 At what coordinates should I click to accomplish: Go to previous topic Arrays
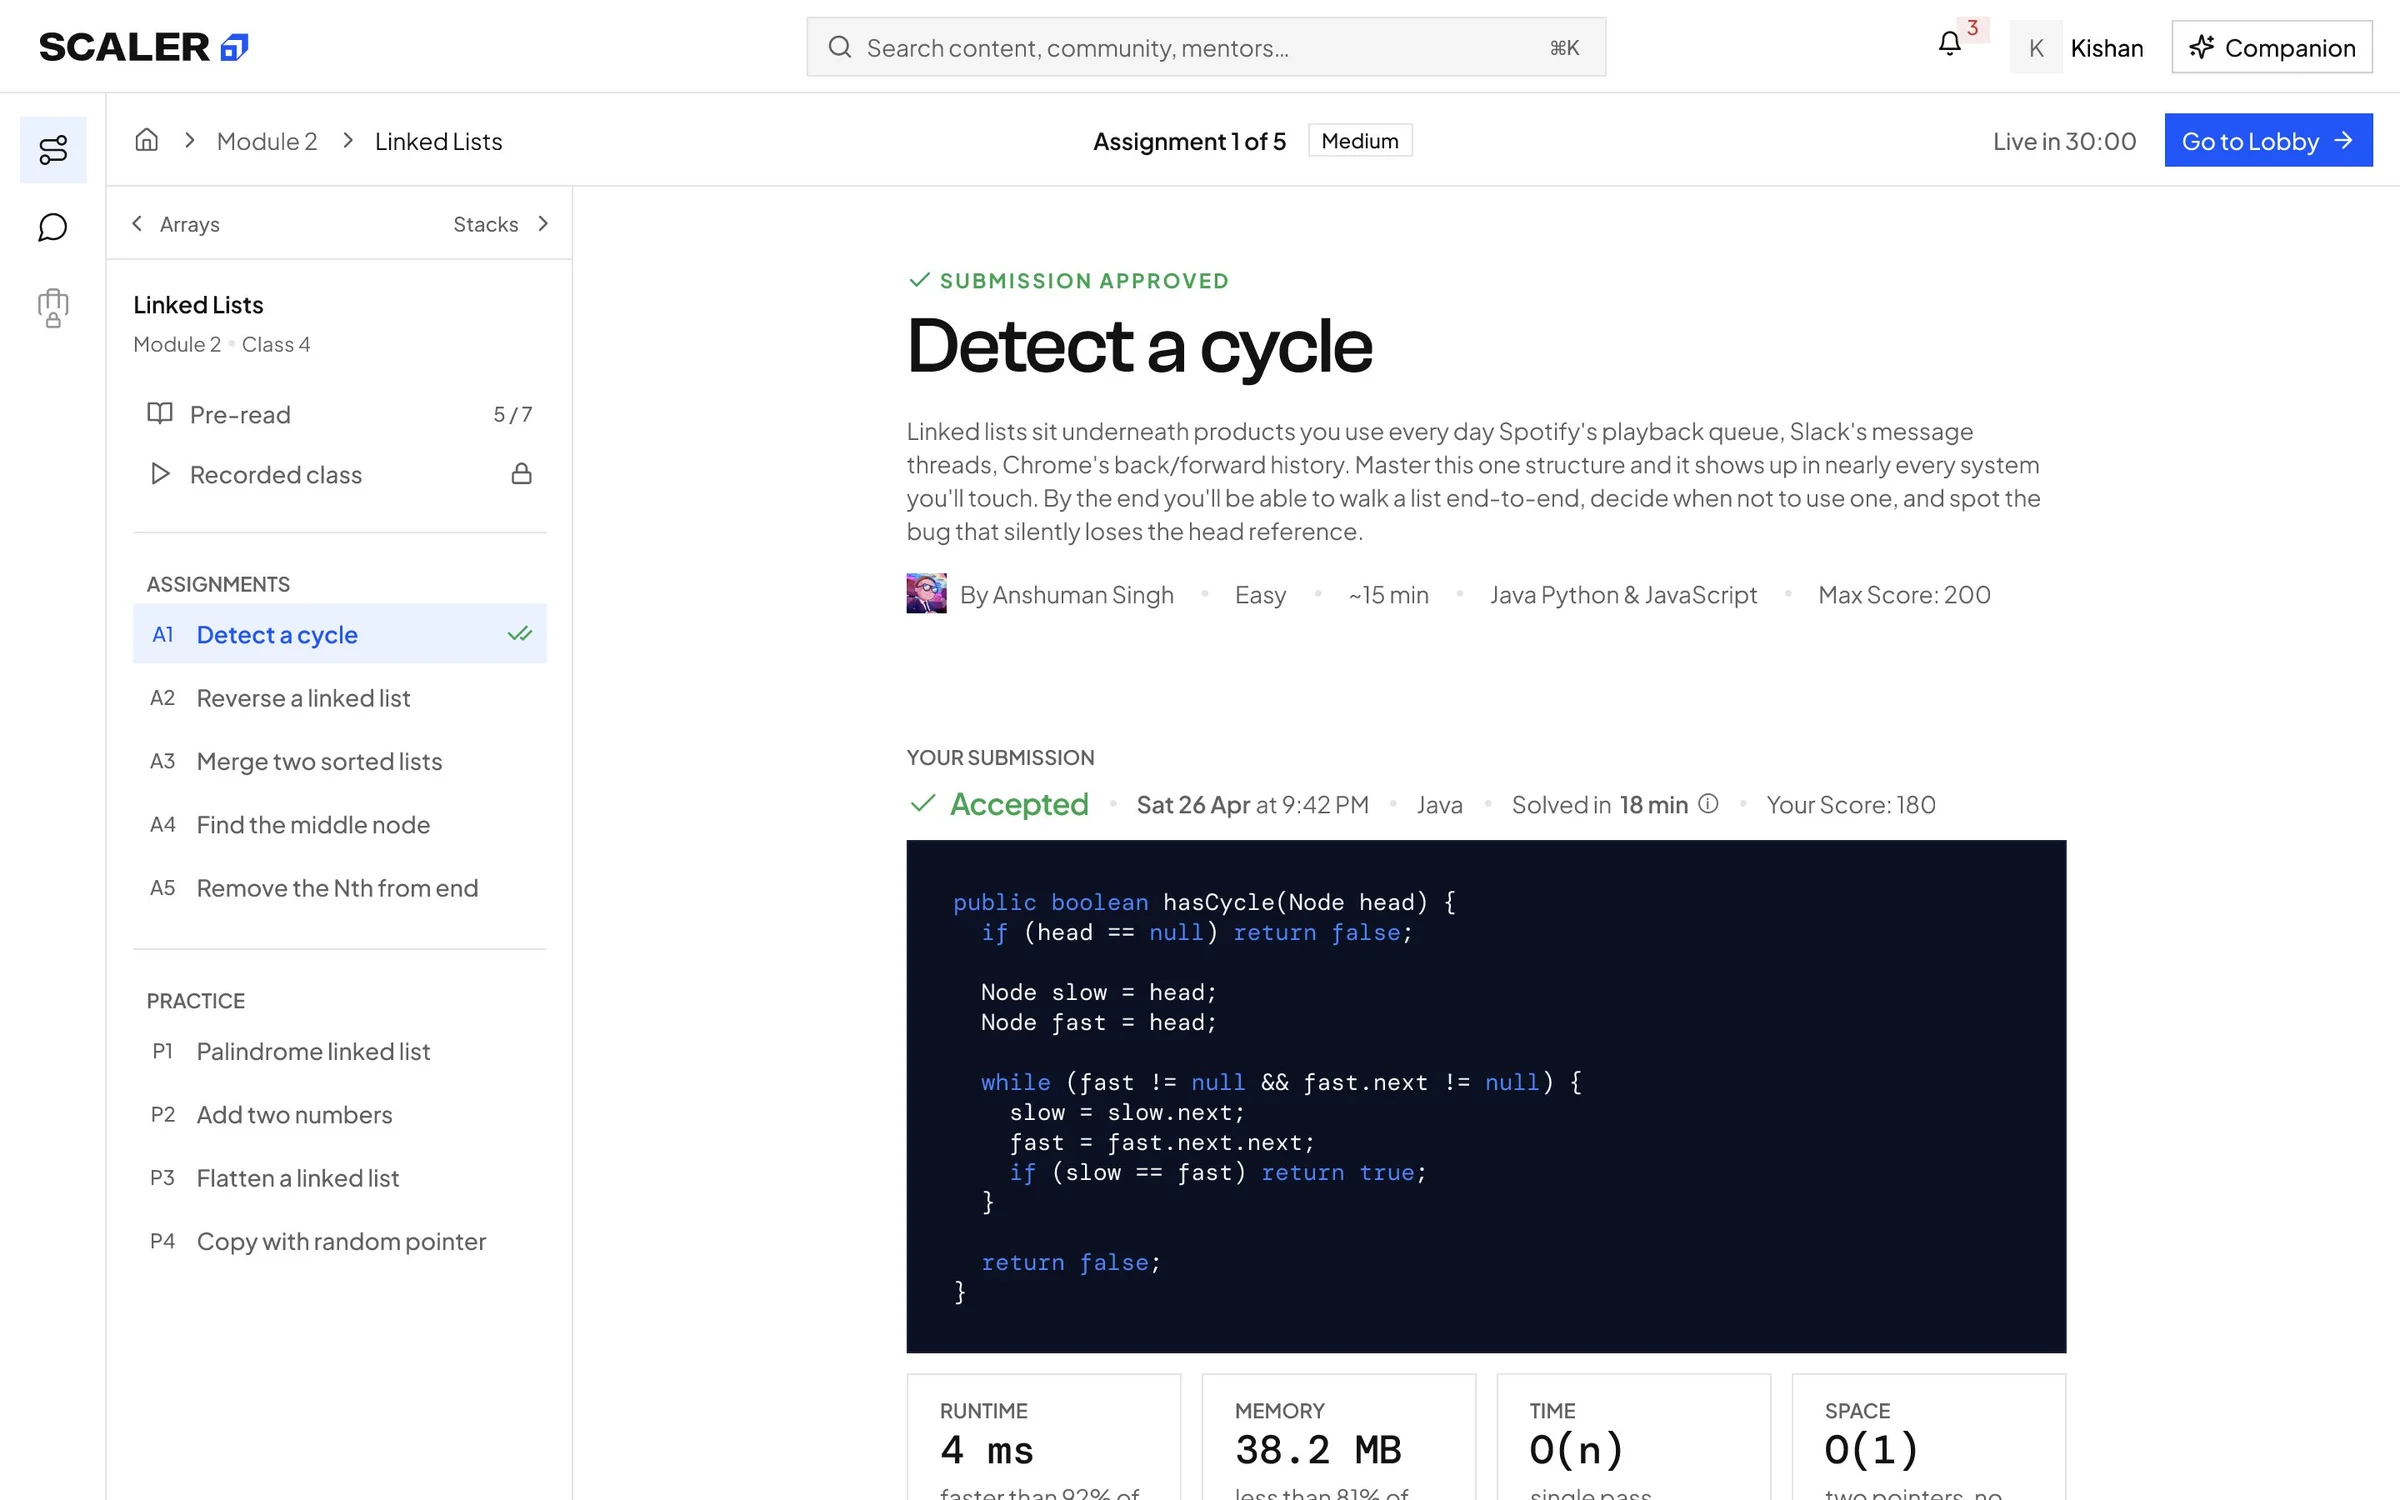pos(176,223)
